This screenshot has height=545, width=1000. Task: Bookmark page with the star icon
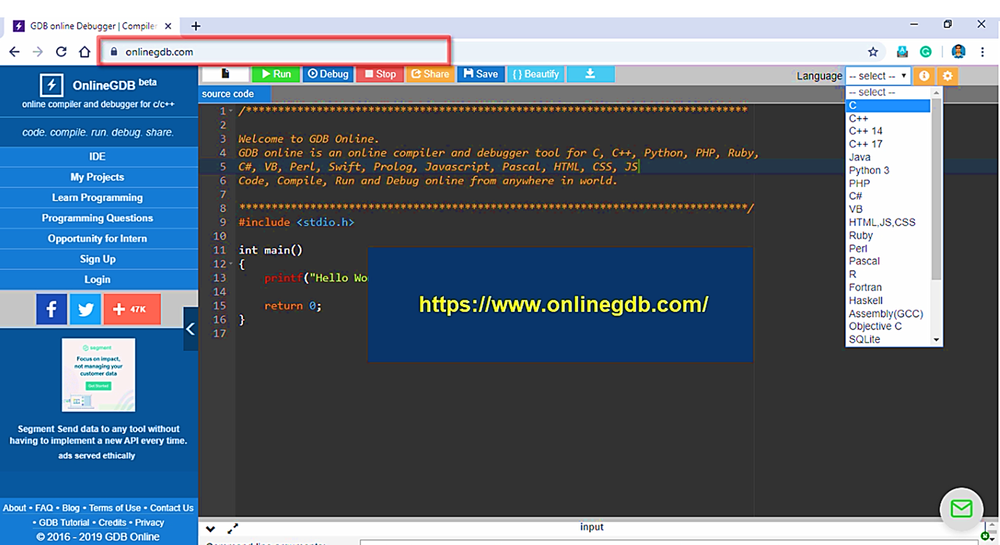[873, 52]
